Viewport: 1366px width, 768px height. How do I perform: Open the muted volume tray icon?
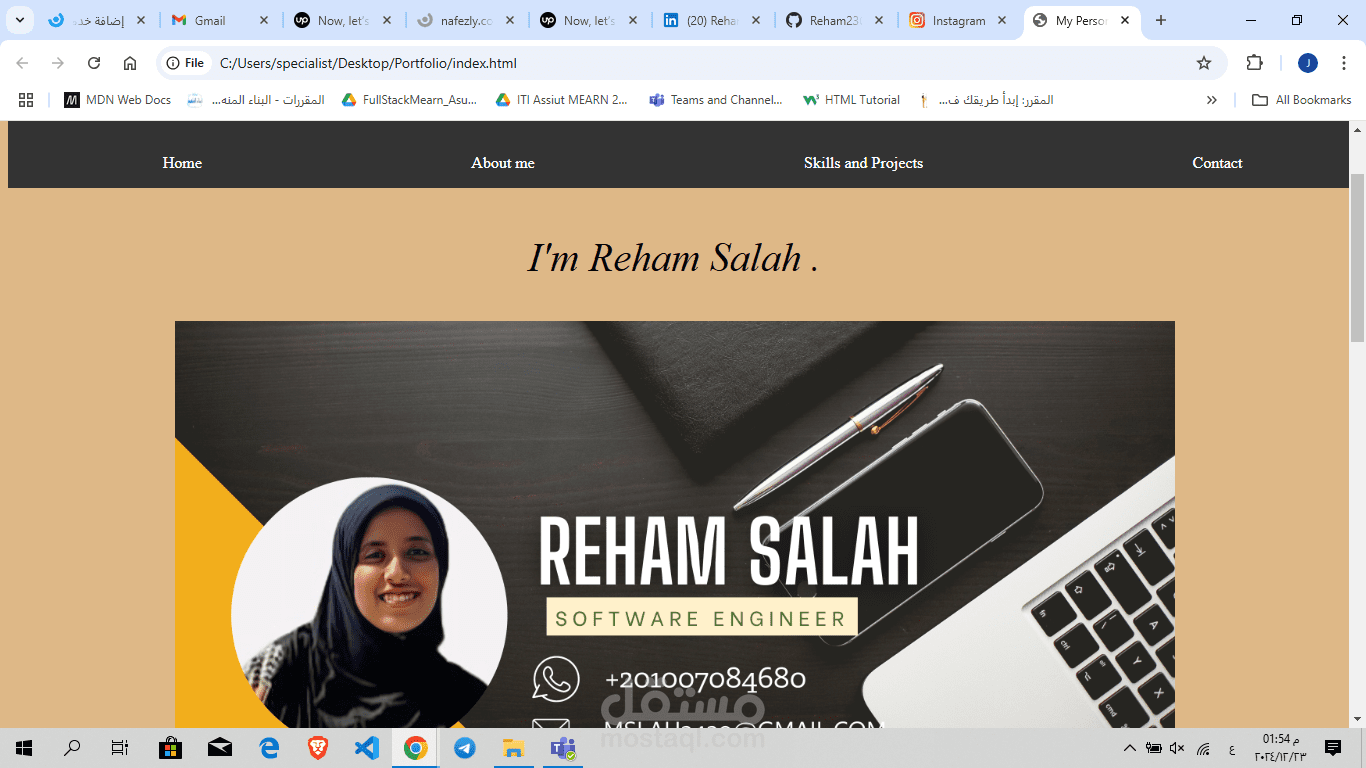[x=1177, y=748]
